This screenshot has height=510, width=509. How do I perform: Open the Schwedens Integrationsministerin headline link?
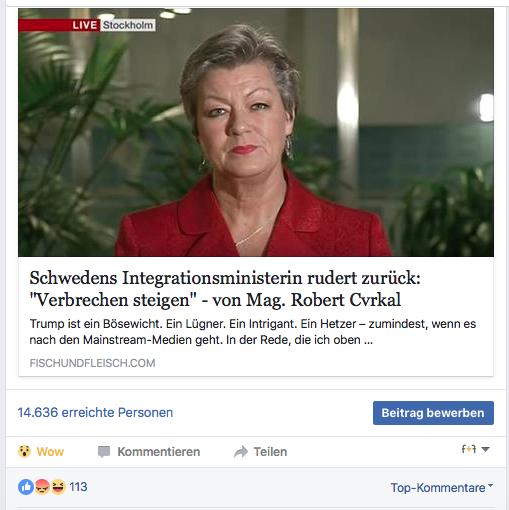225,289
